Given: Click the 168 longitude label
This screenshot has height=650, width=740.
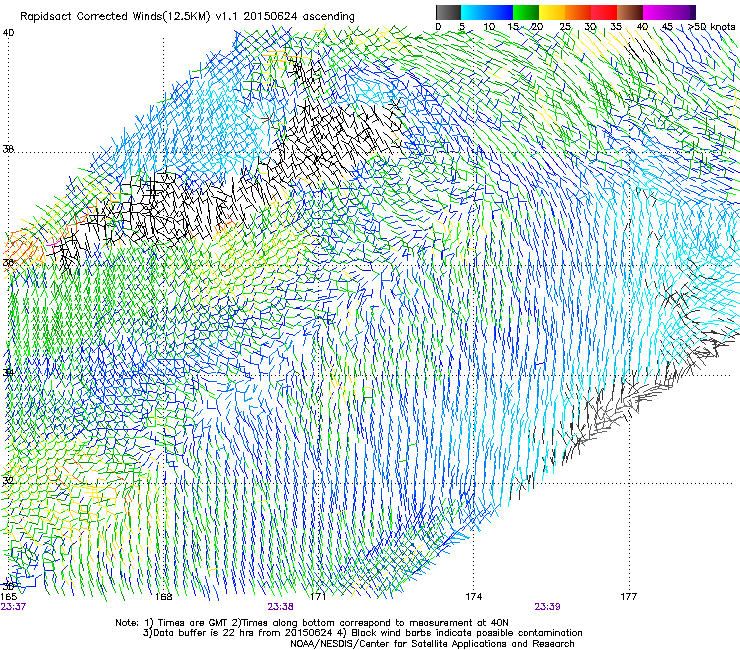Looking at the screenshot, I should pos(164,597).
